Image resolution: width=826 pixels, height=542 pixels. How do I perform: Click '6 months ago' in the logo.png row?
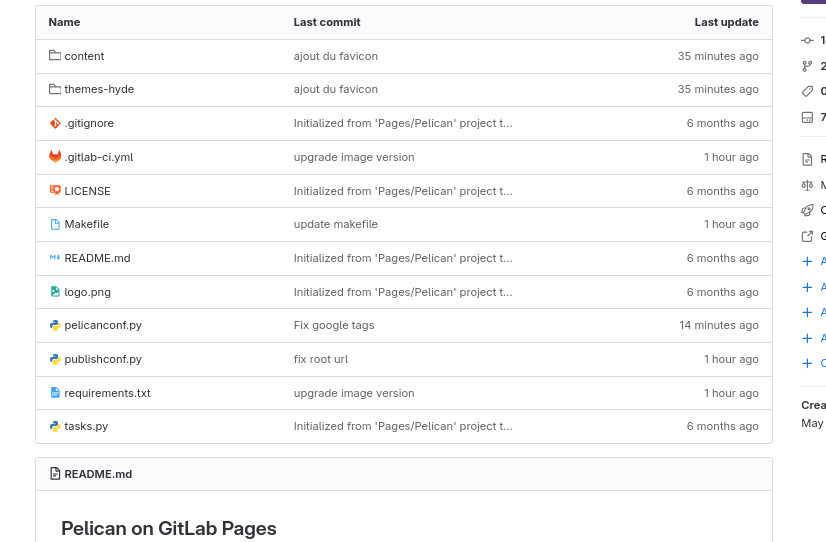(x=723, y=292)
